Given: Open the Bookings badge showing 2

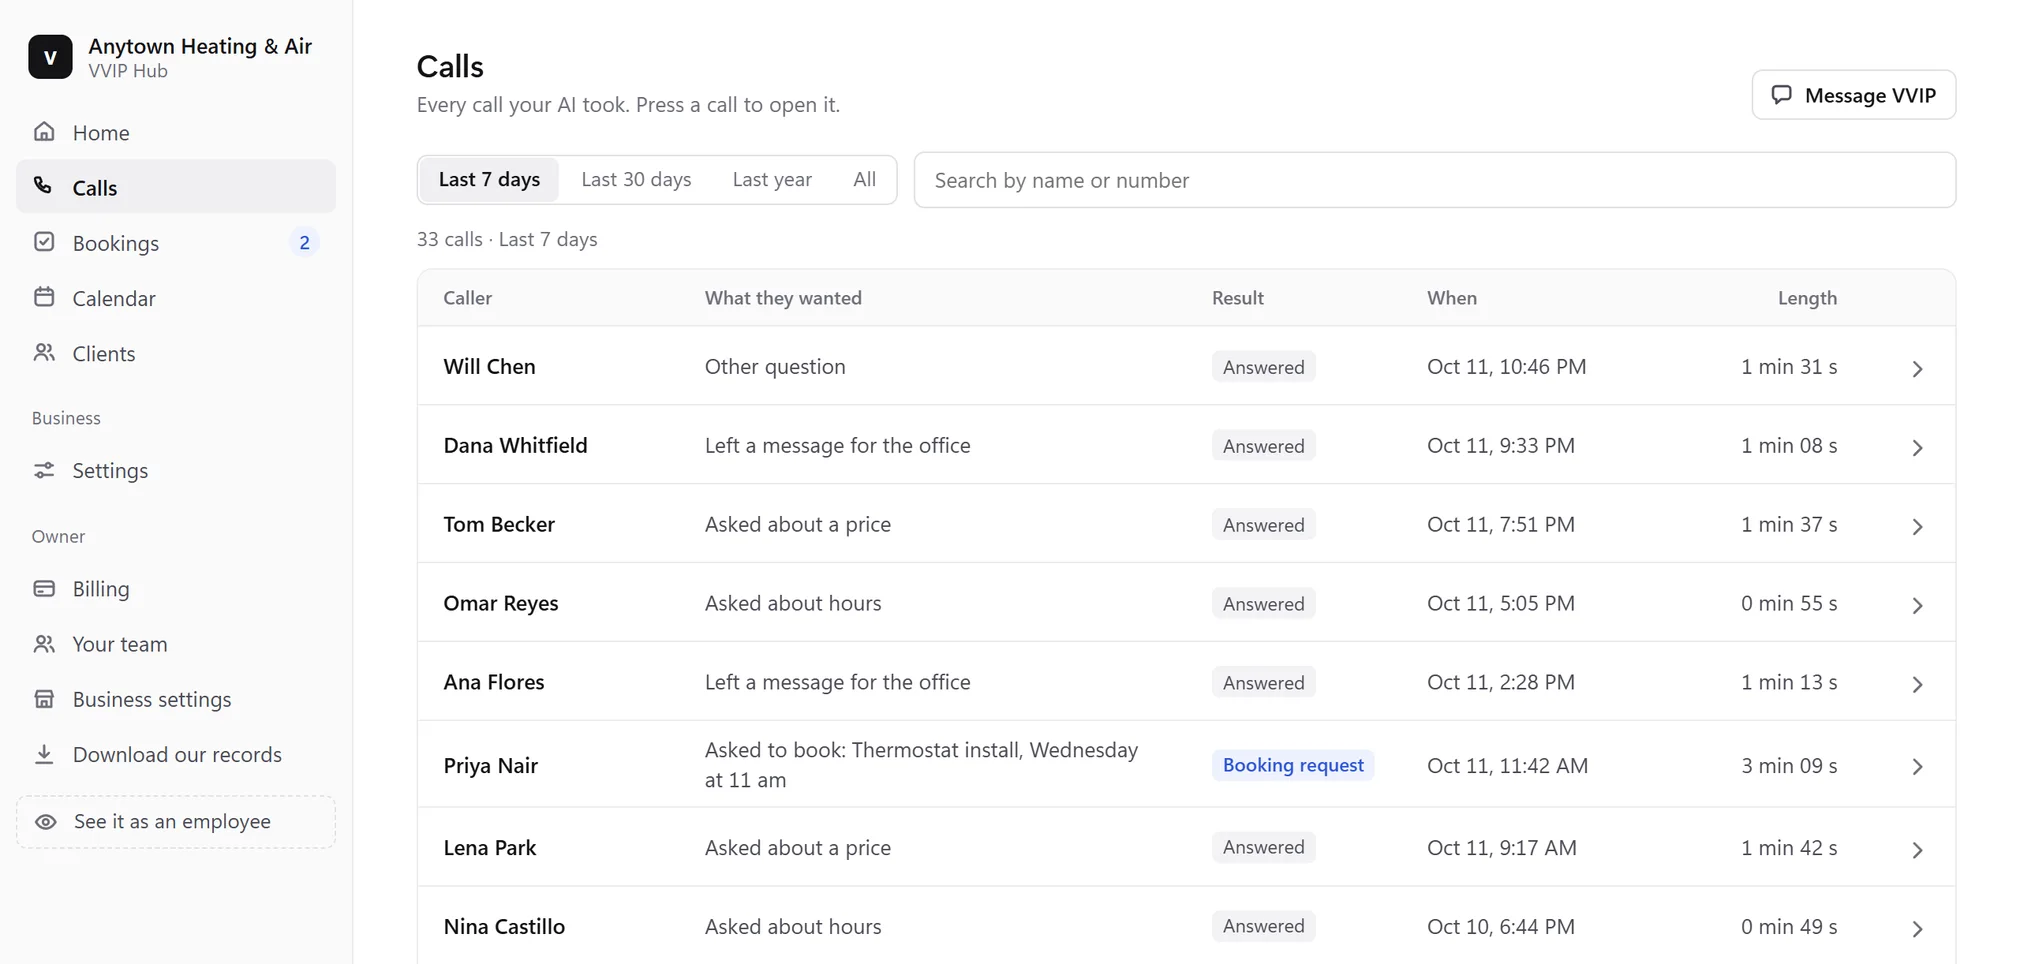Looking at the screenshot, I should click(x=304, y=242).
